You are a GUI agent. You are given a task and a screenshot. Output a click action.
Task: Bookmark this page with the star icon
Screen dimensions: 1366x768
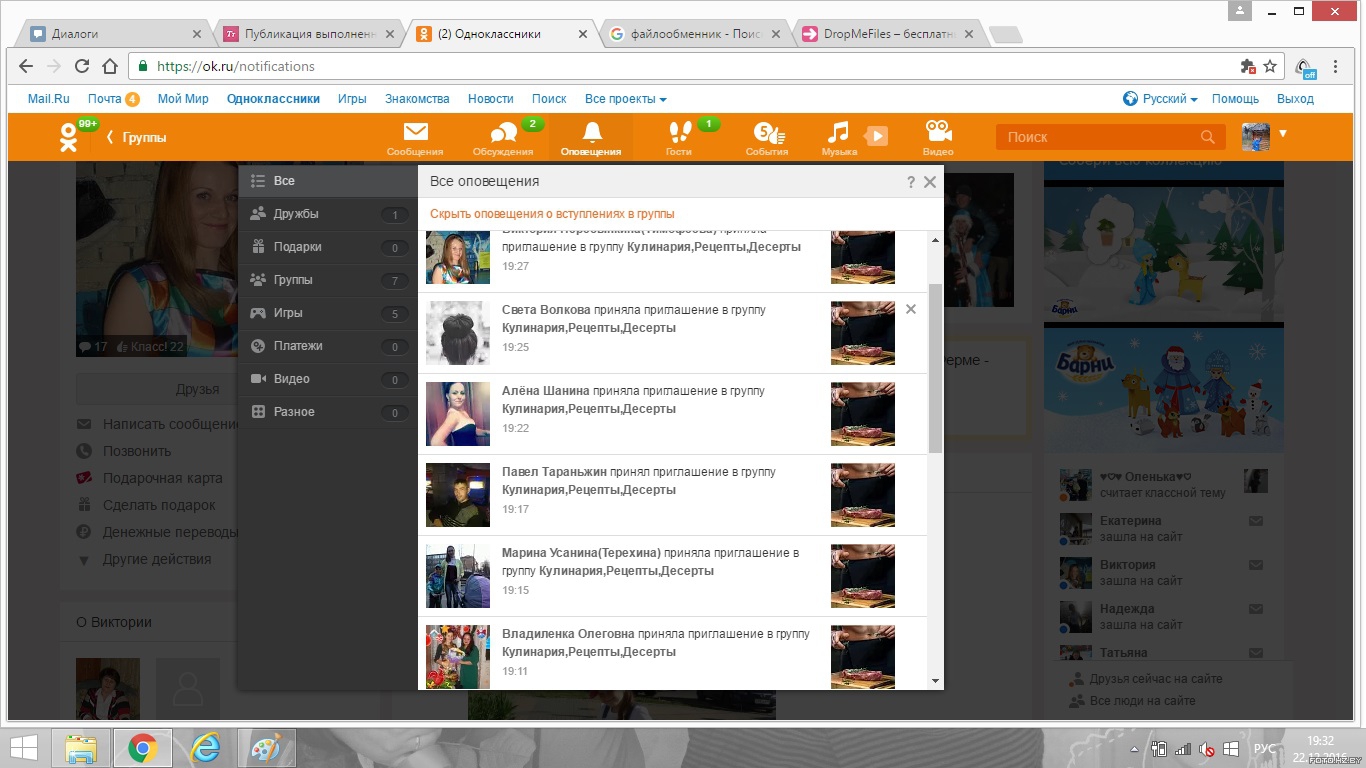1270,66
